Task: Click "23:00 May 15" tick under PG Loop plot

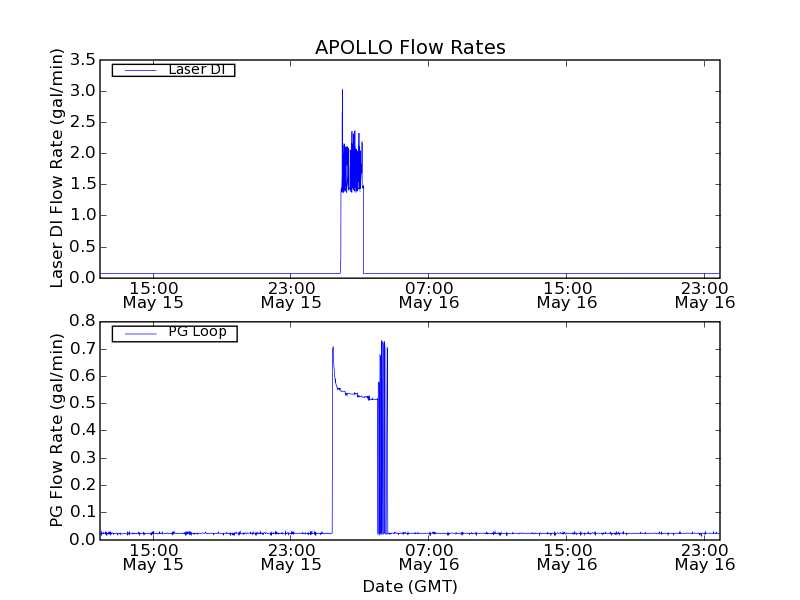Action: tap(291, 558)
